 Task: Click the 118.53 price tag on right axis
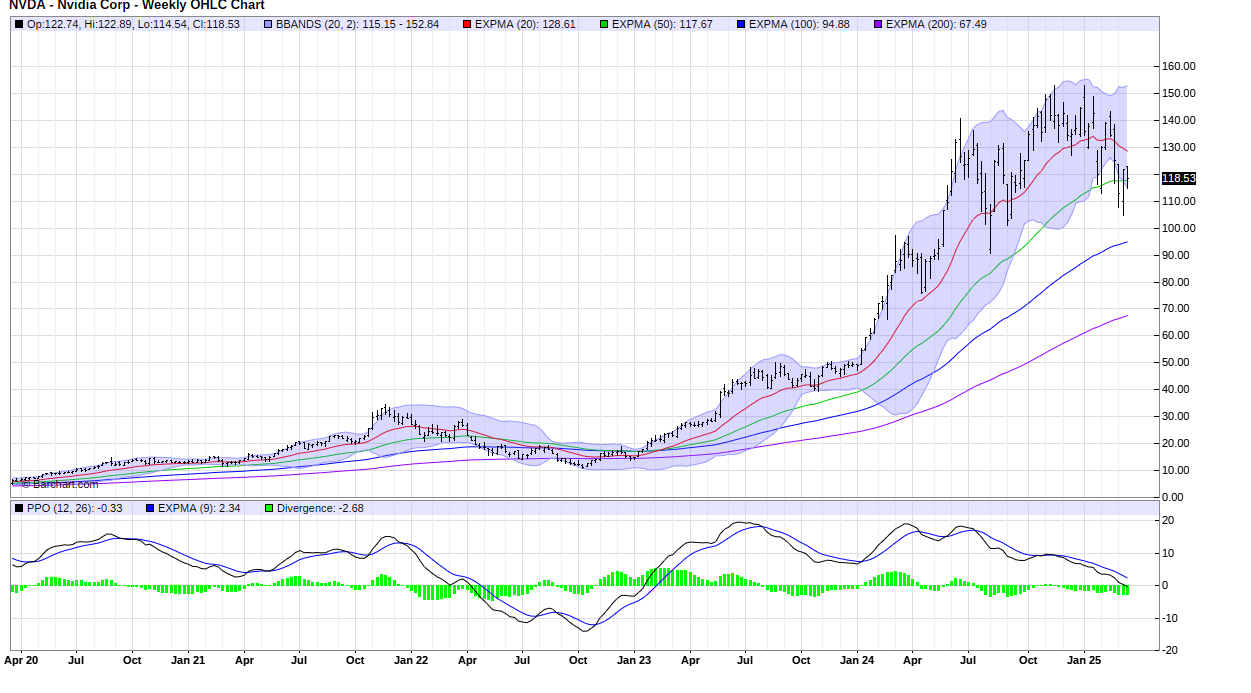pos(1180,177)
